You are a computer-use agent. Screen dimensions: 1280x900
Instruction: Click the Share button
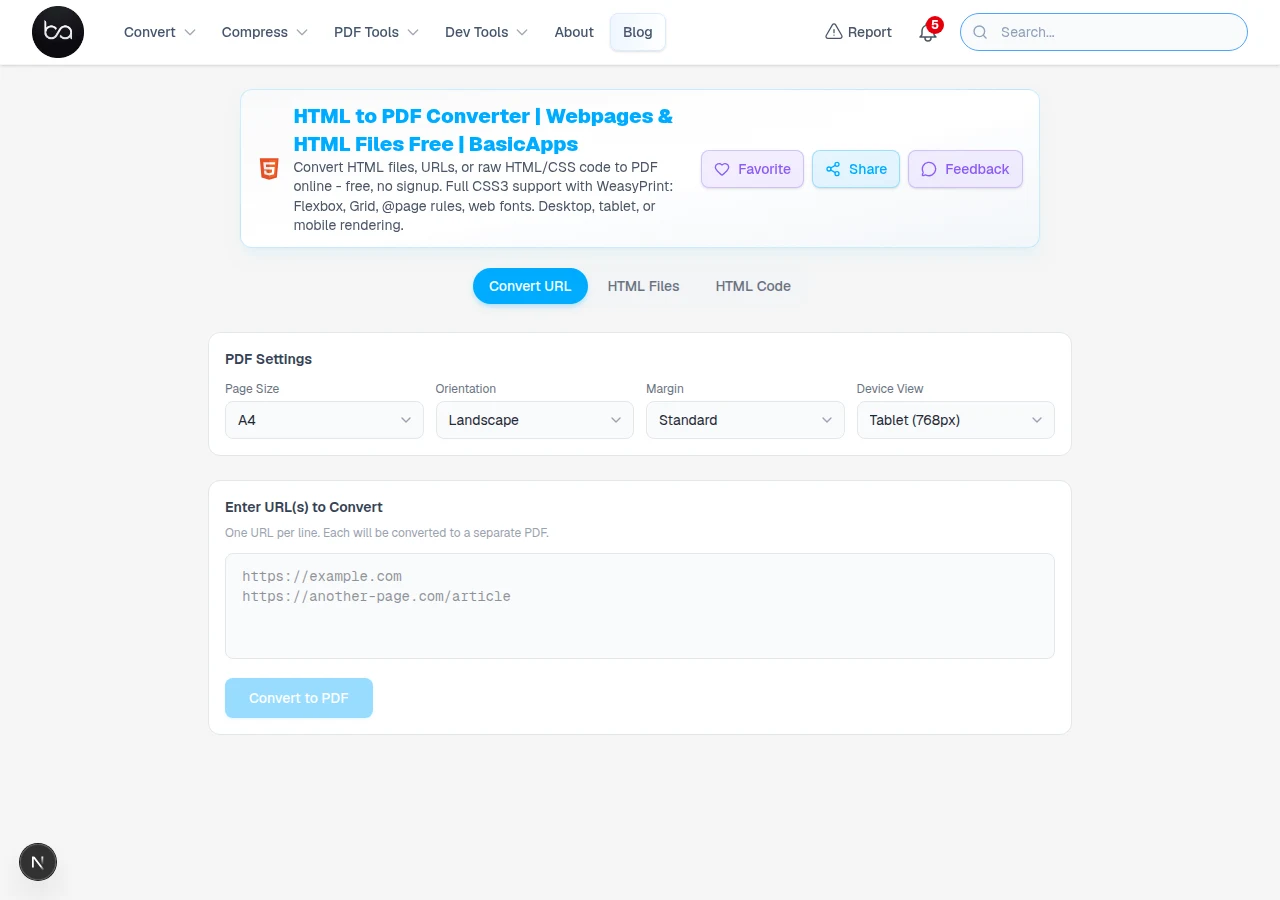coord(856,169)
